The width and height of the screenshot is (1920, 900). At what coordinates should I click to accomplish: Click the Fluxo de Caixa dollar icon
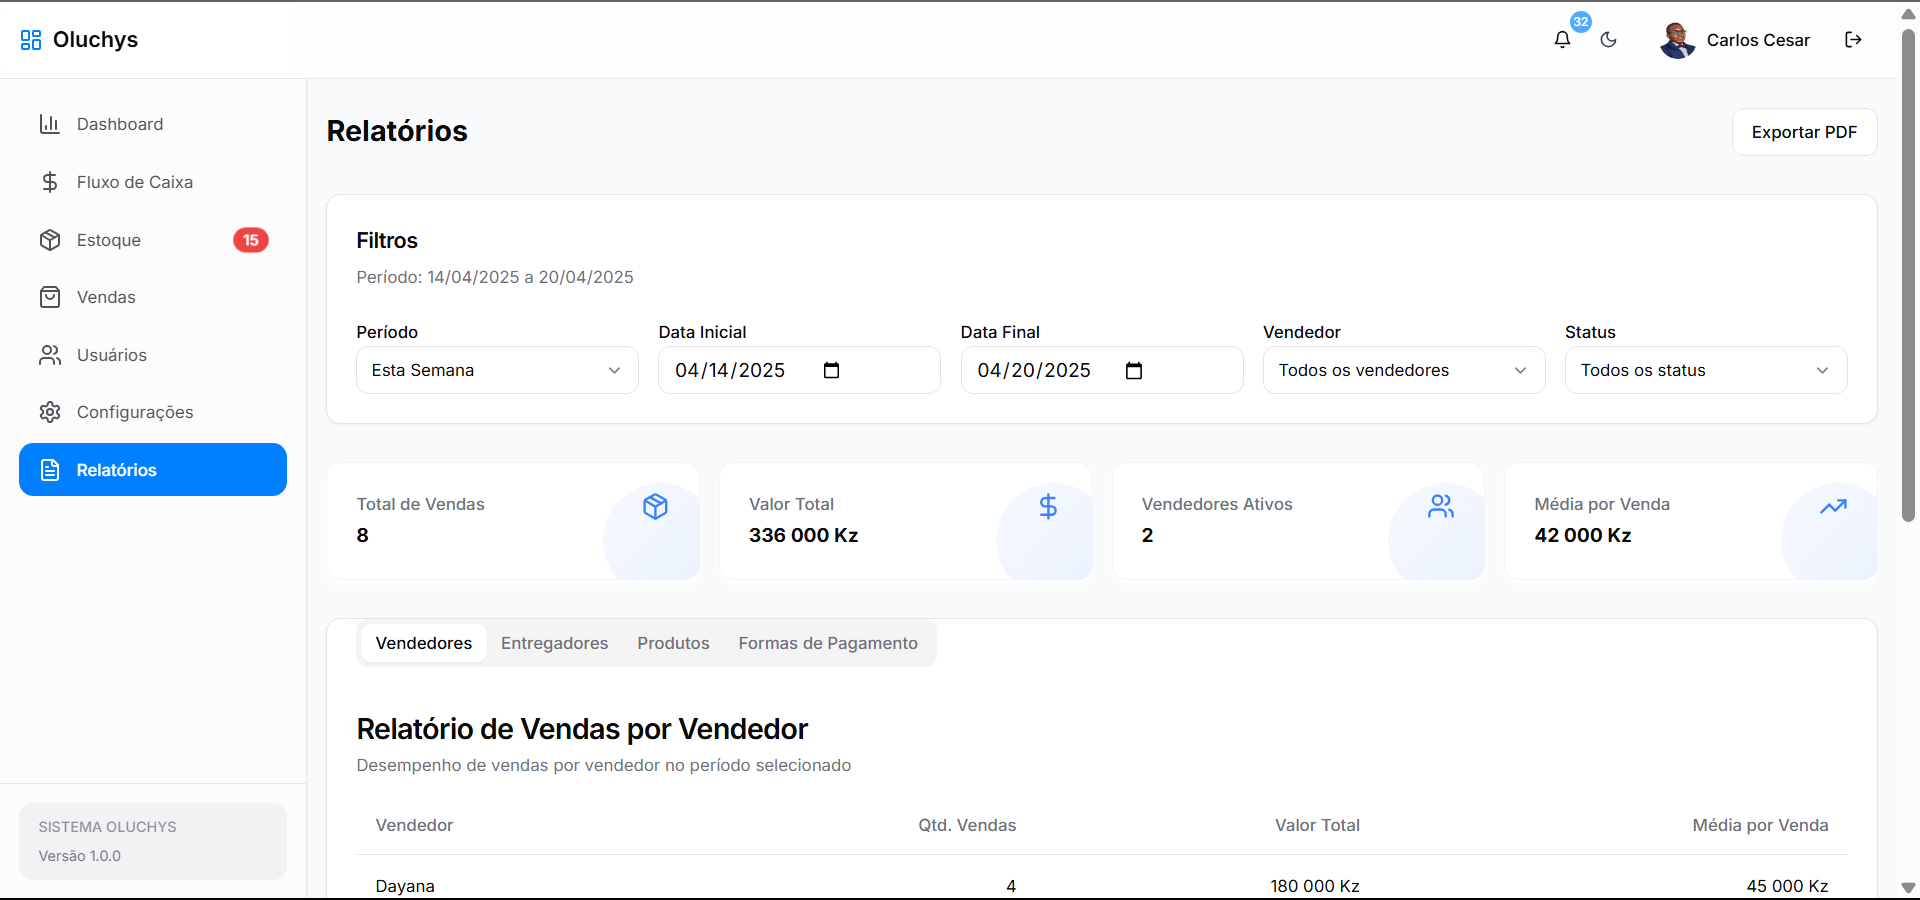coord(50,182)
